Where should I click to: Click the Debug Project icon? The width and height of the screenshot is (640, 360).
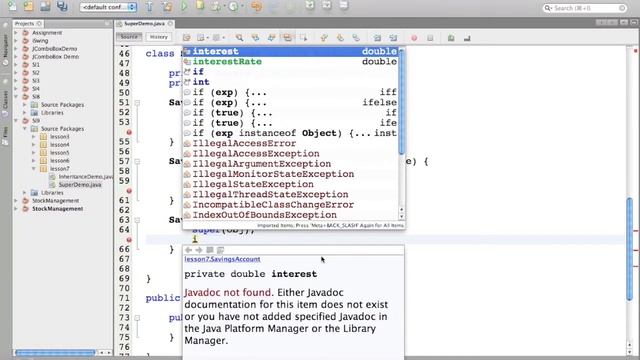tap(200, 6)
